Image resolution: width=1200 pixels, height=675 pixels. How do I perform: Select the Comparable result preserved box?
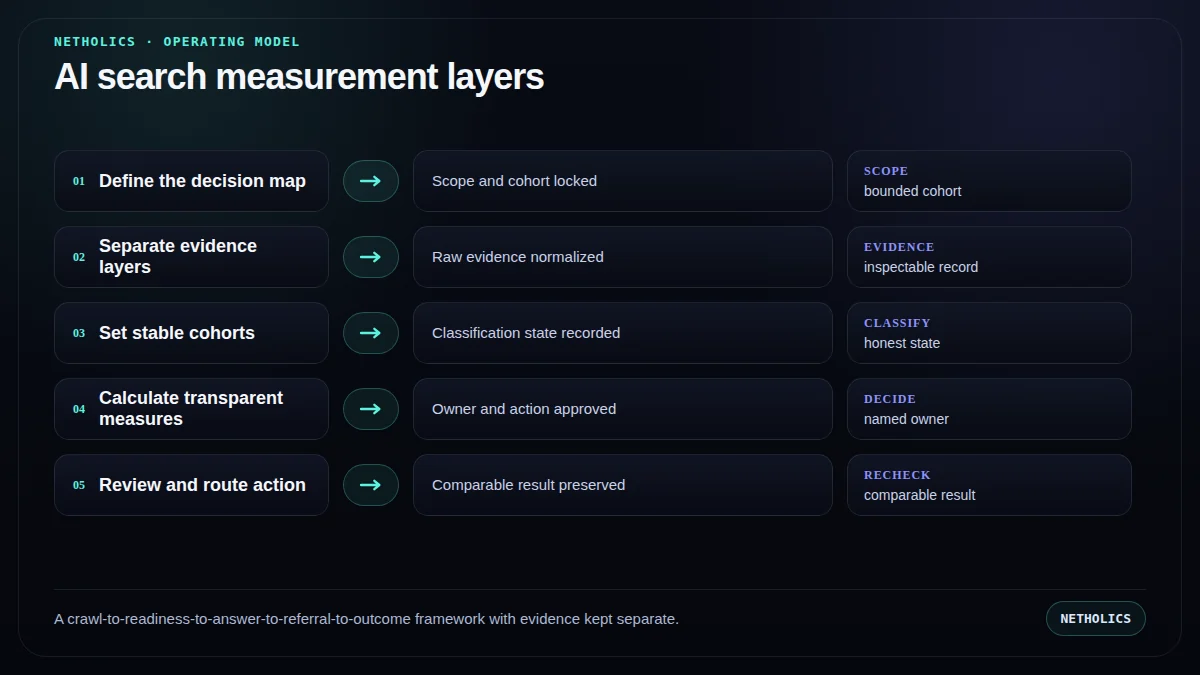(x=623, y=485)
